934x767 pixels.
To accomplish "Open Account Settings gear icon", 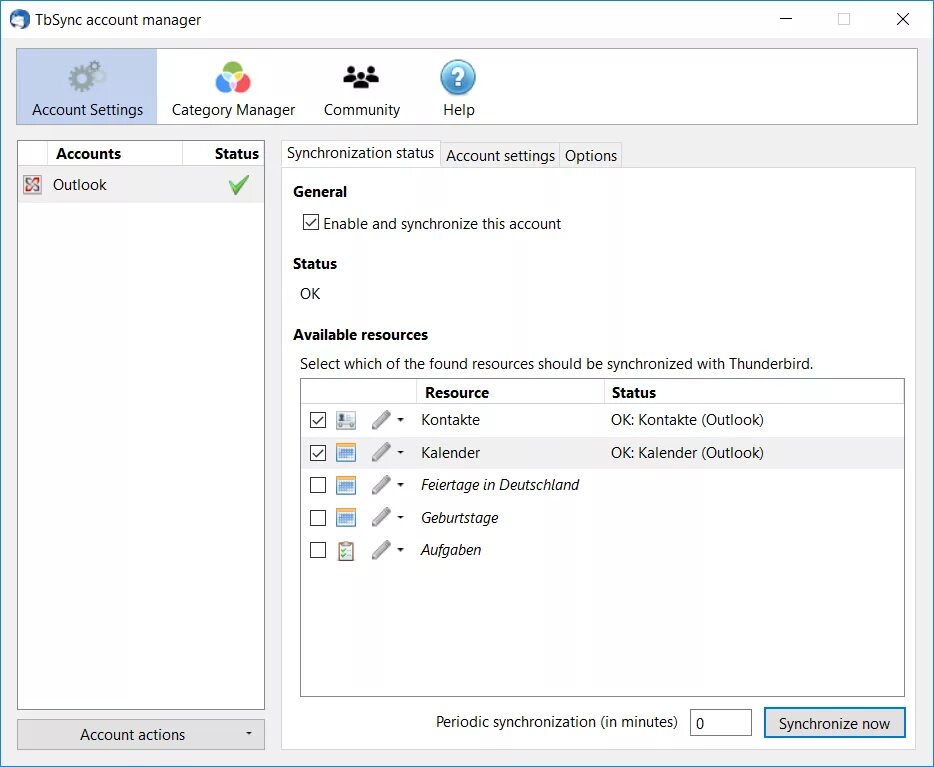I will (87, 77).
